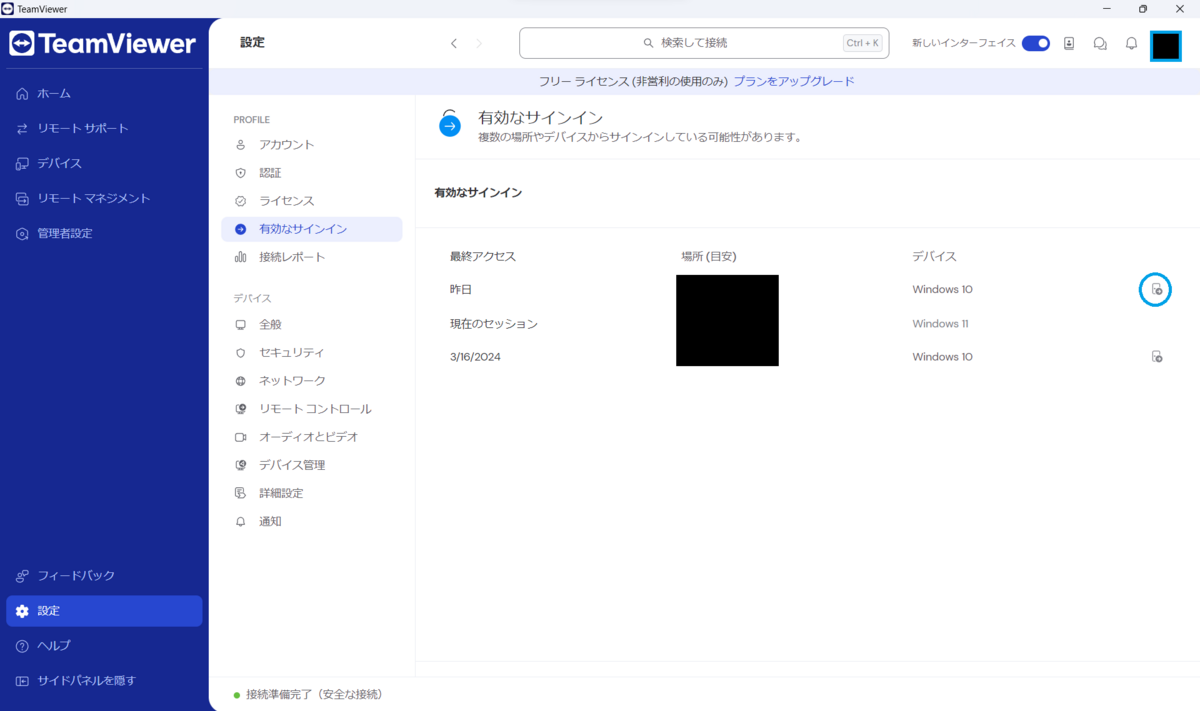The width and height of the screenshot is (1200, 711).
Task: Click the monitor icon beside 全般
Action: tap(240, 325)
